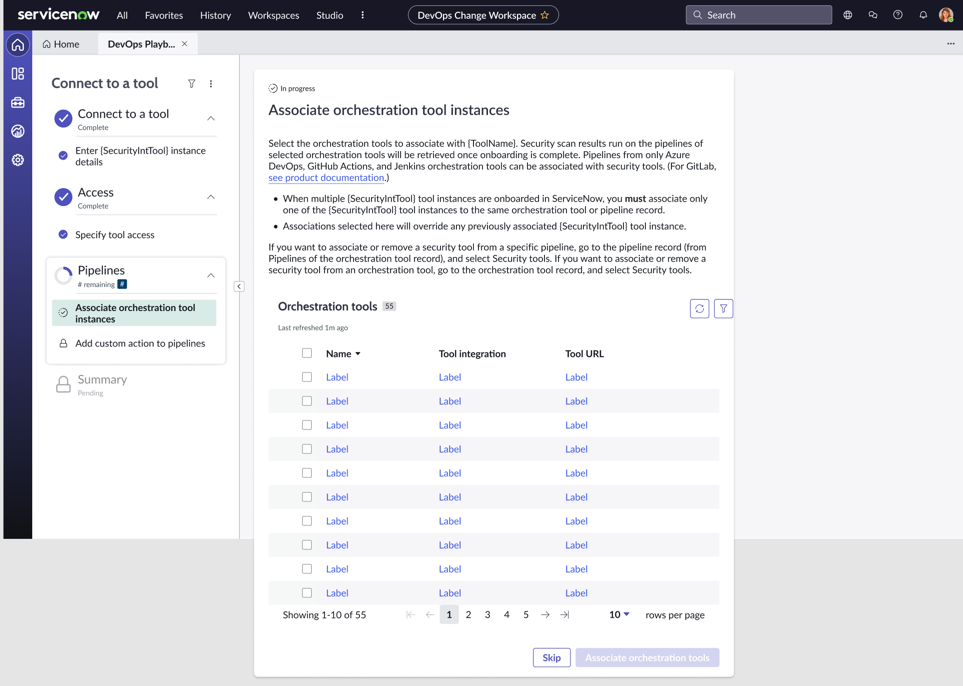Open Connect to a tool more options menu
The width and height of the screenshot is (963, 686).
click(x=211, y=84)
